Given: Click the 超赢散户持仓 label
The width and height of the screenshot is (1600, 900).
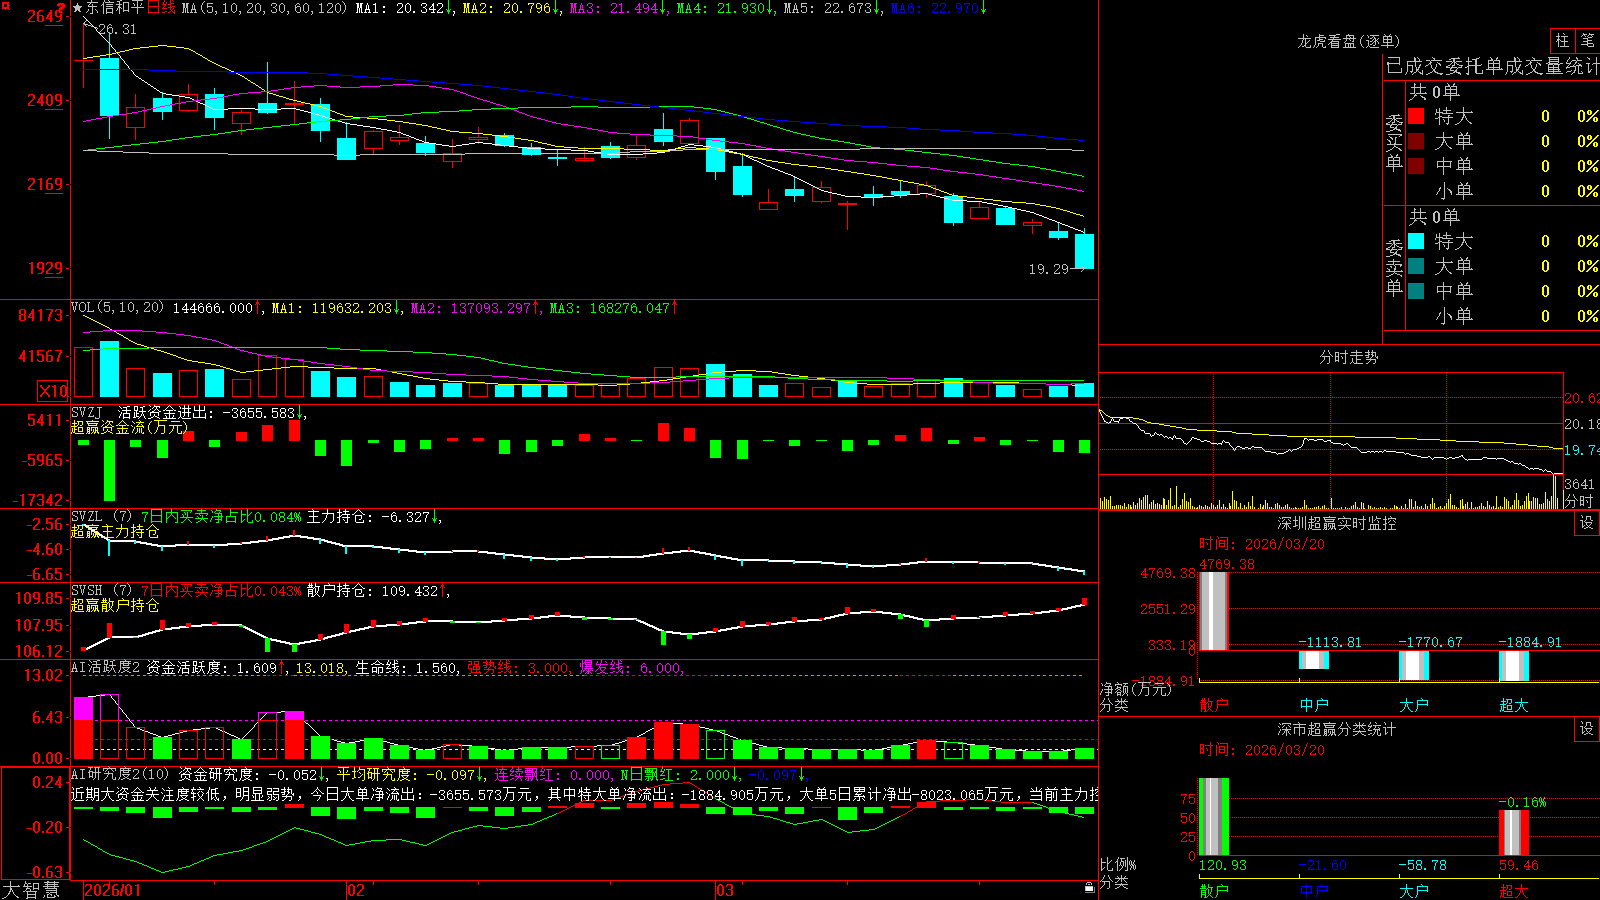Looking at the screenshot, I should [x=115, y=605].
